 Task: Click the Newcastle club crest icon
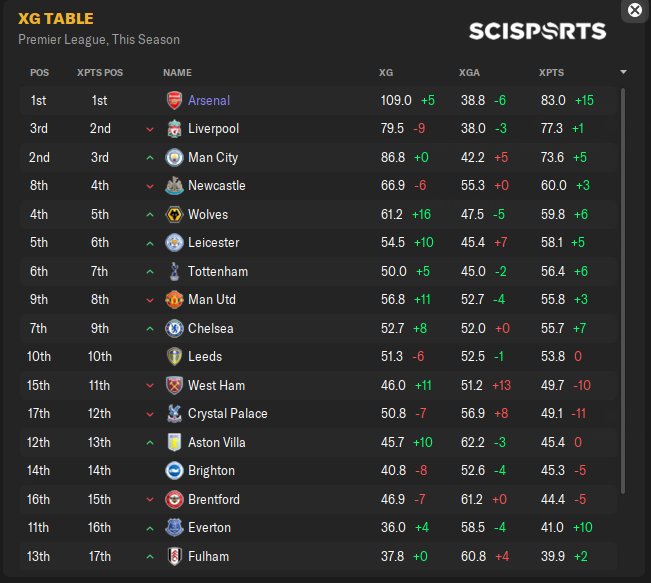coord(174,185)
